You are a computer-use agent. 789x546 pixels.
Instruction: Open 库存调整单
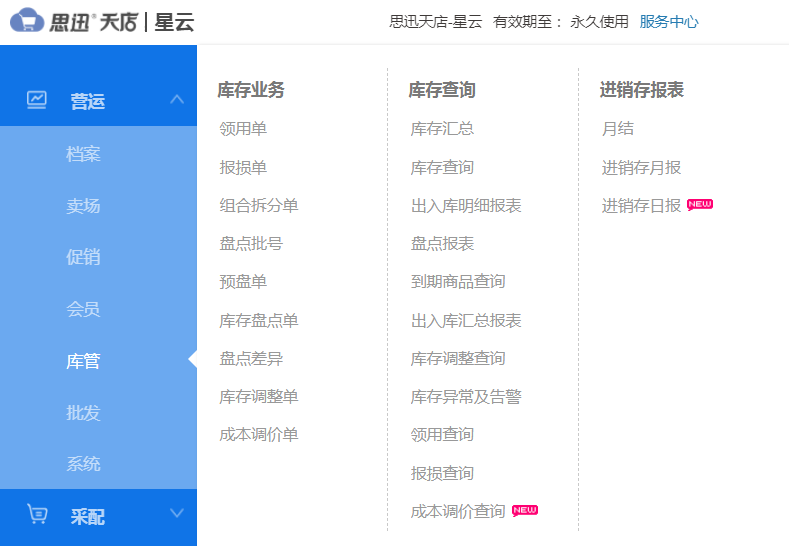point(259,397)
